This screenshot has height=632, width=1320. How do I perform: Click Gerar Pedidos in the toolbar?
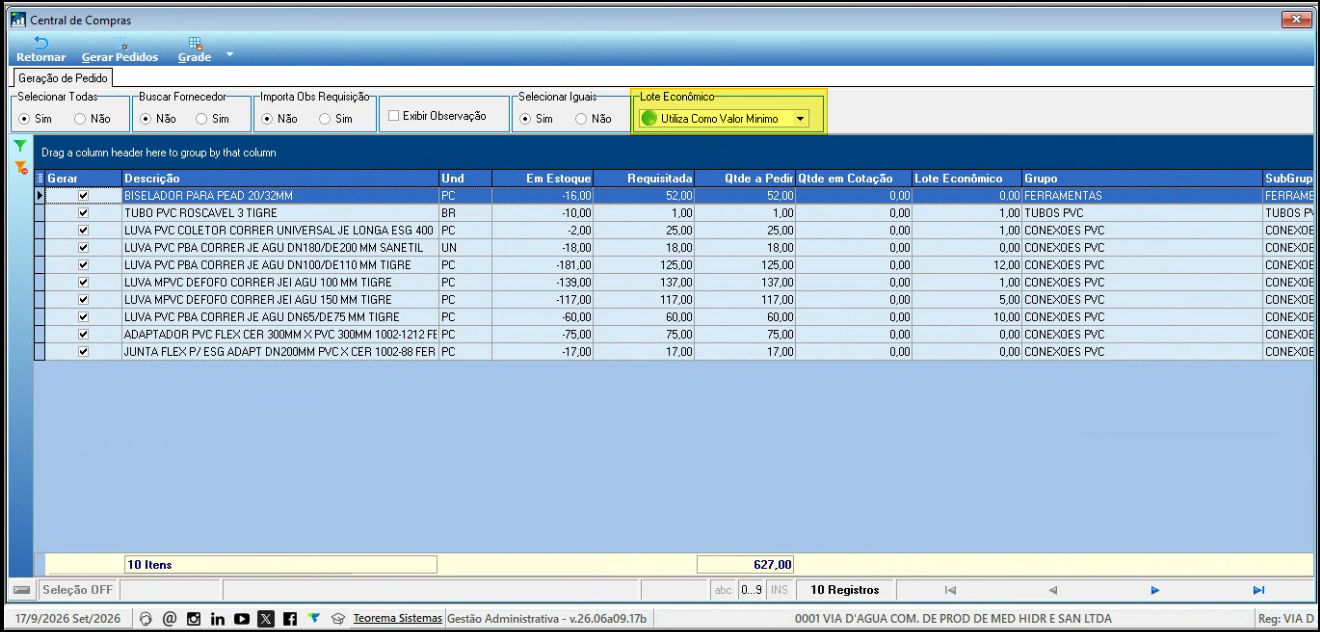click(120, 50)
